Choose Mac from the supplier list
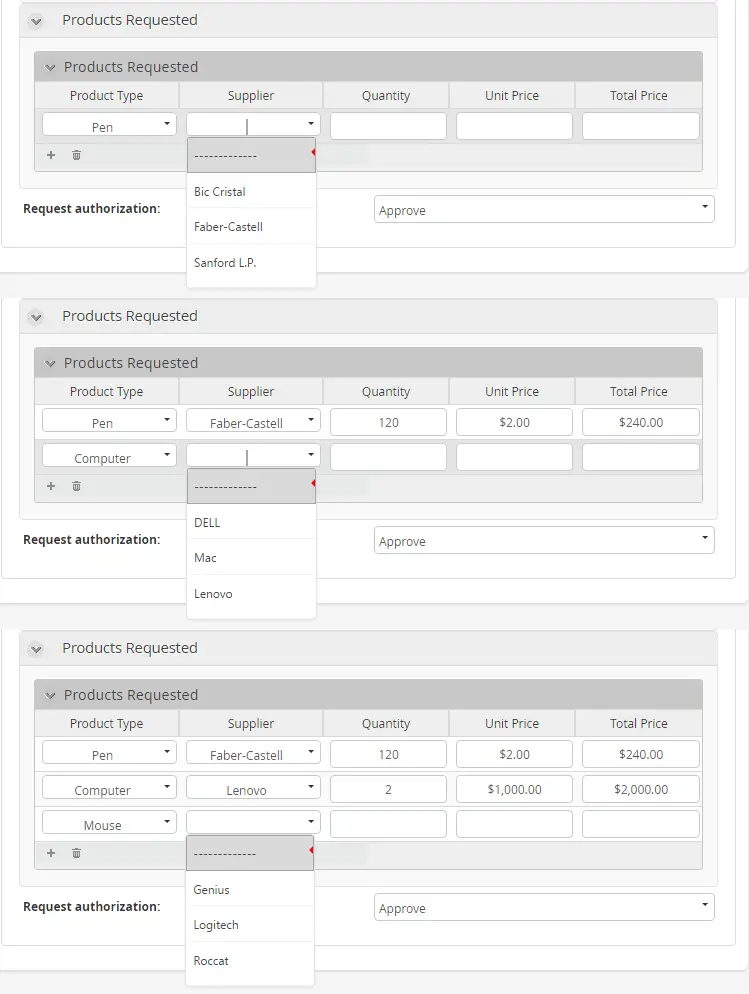 [x=251, y=558]
